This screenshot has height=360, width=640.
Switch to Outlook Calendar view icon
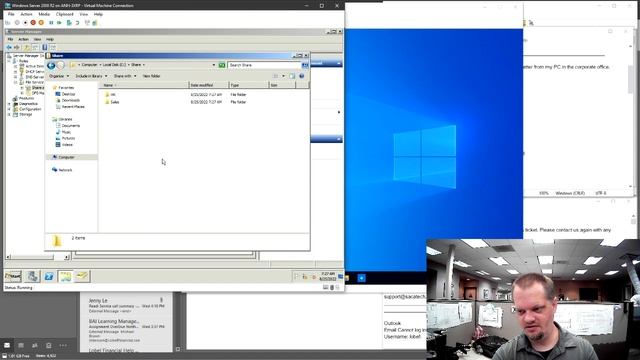point(21,345)
